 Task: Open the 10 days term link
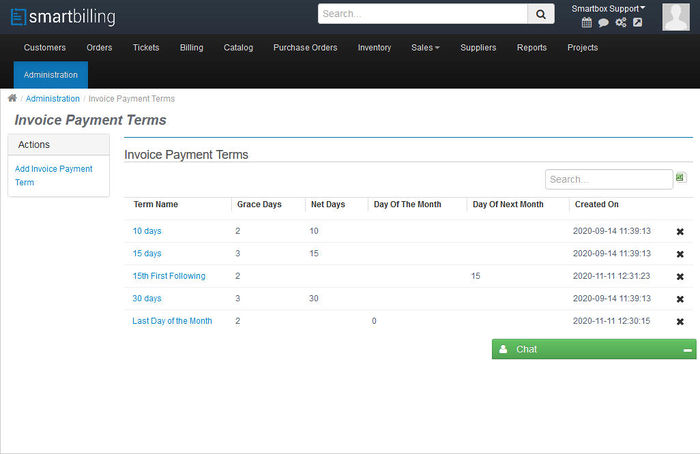(147, 231)
